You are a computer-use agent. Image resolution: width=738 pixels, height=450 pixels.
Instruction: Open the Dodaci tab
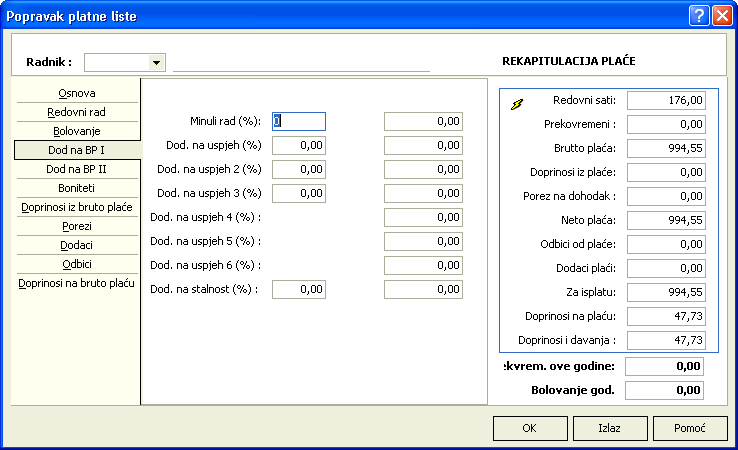tap(77, 245)
